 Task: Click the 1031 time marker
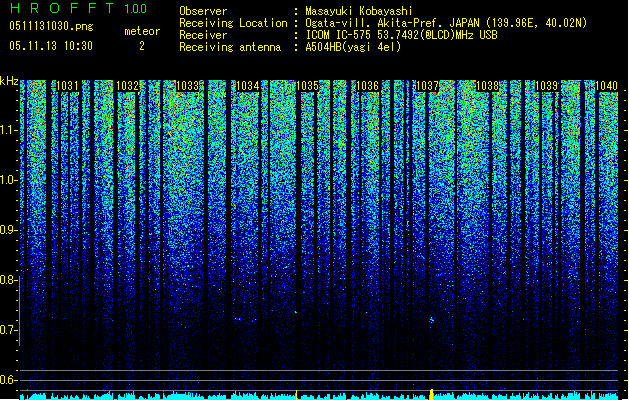point(67,86)
